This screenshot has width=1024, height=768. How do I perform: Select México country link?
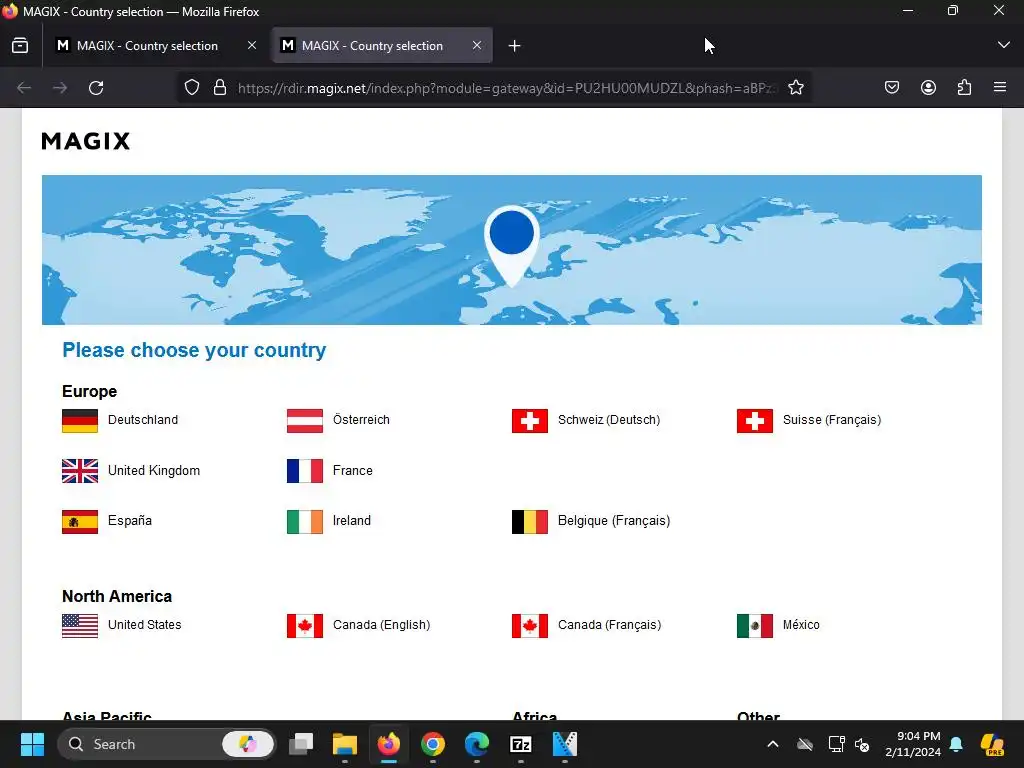[801, 624]
